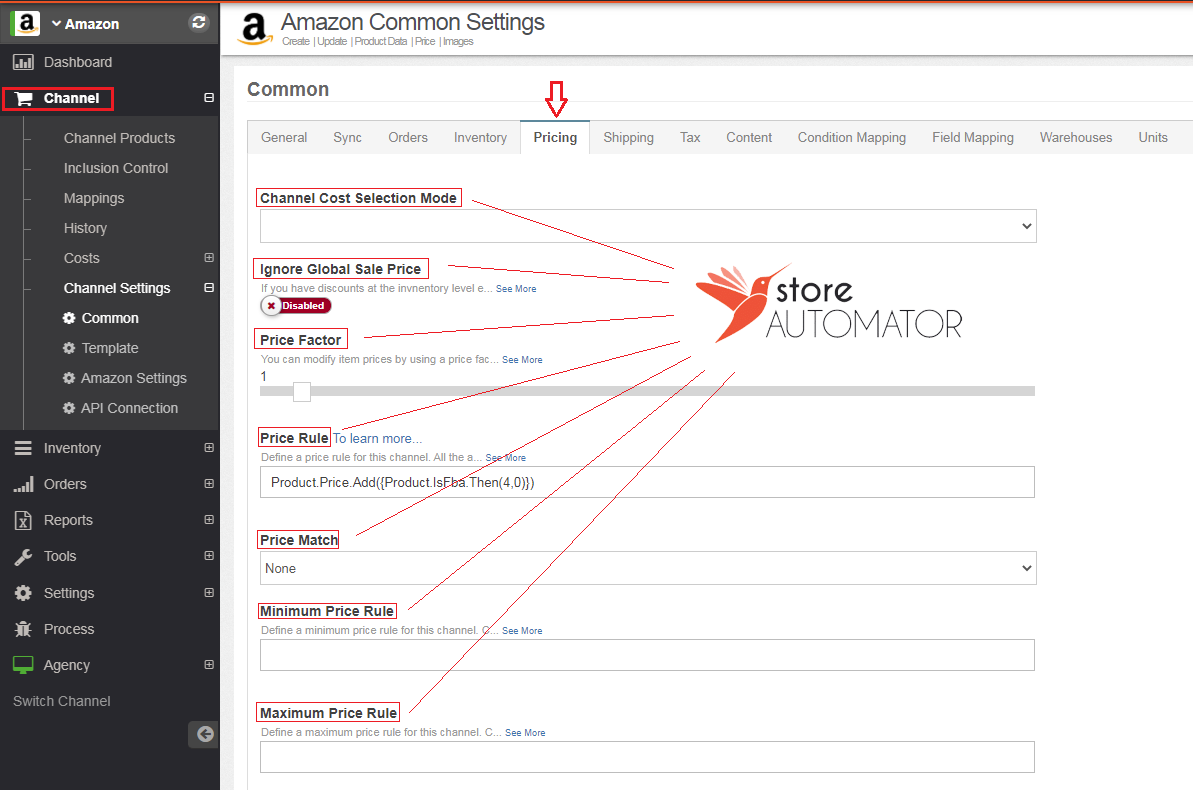Image resolution: width=1193 pixels, height=790 pixels.
Task: Click the Reports spreadsheet icon
Action: (24, 521)
